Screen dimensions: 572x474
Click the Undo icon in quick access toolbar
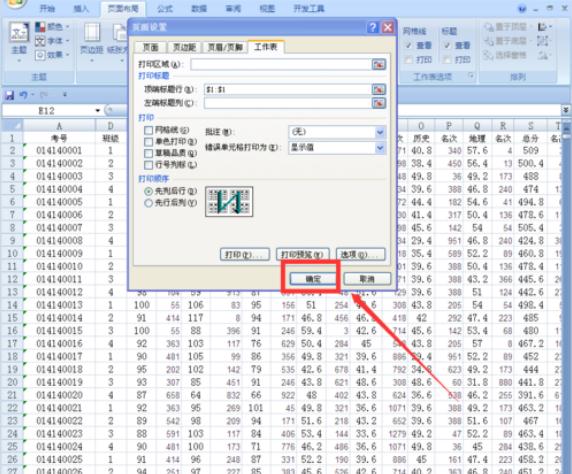pyautogui.click(x=23, y=95)
